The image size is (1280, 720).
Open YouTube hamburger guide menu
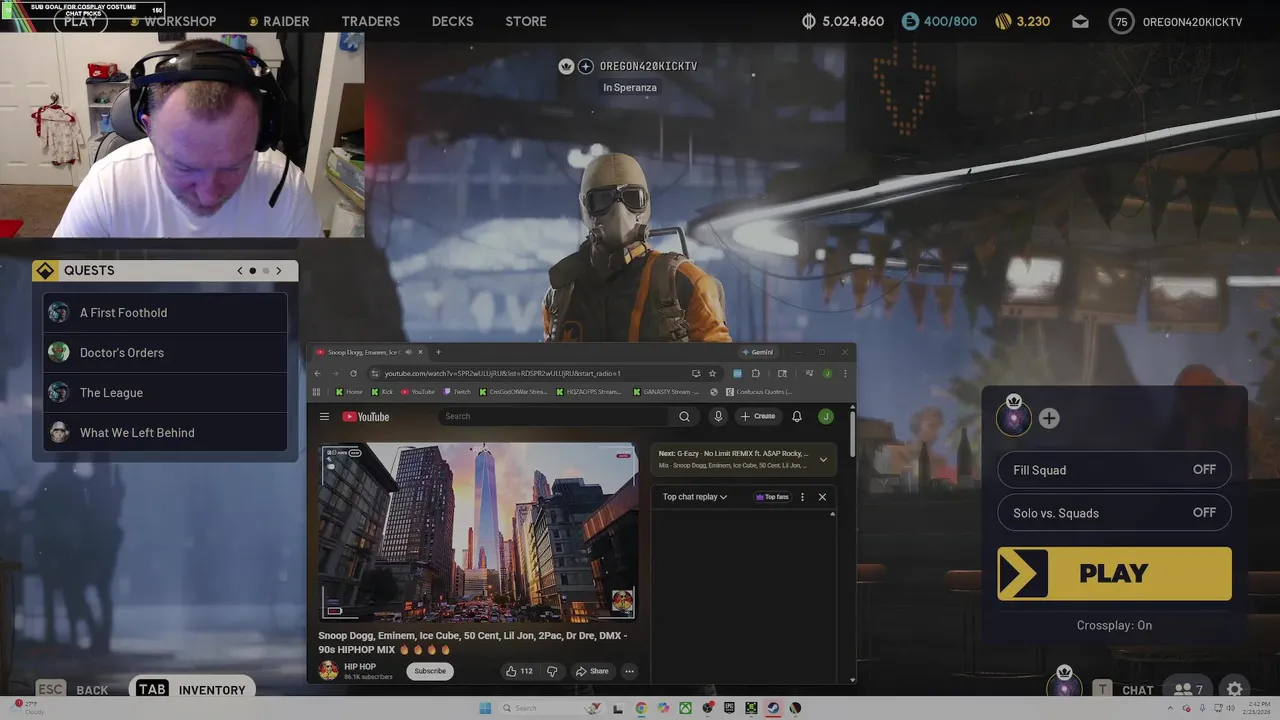tap(324, 416)
